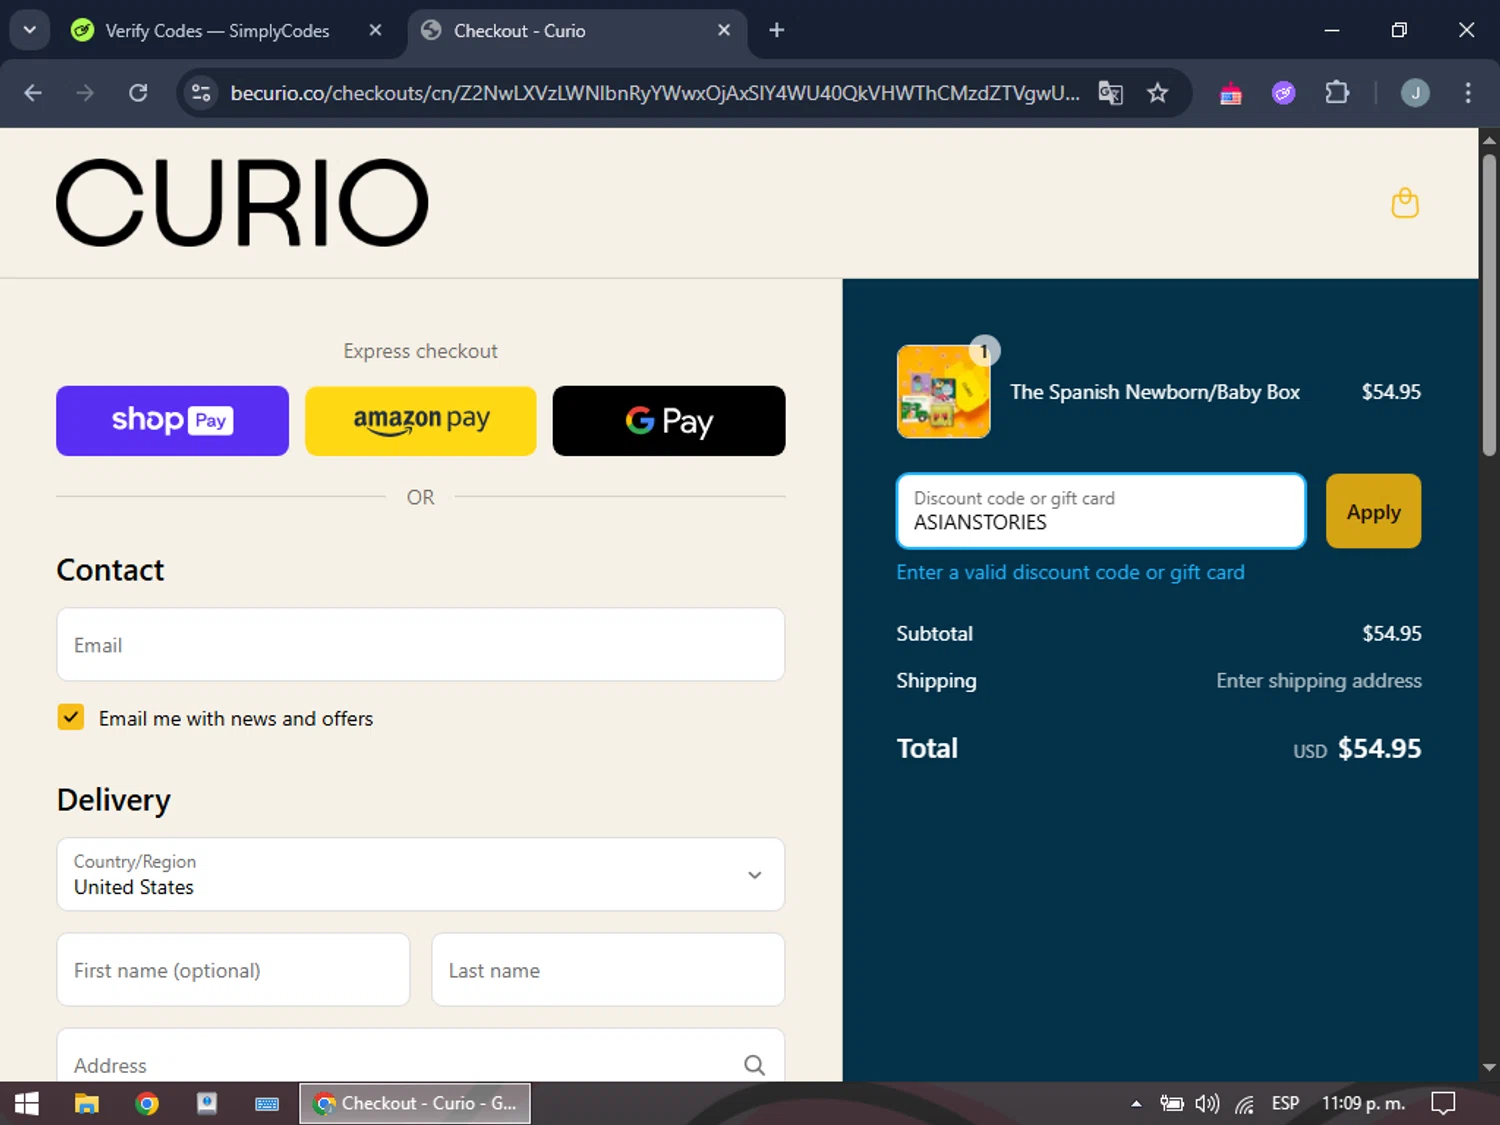Reload the checkout page
Viewport: 1500px width, 1125px height.
point(138,93)
